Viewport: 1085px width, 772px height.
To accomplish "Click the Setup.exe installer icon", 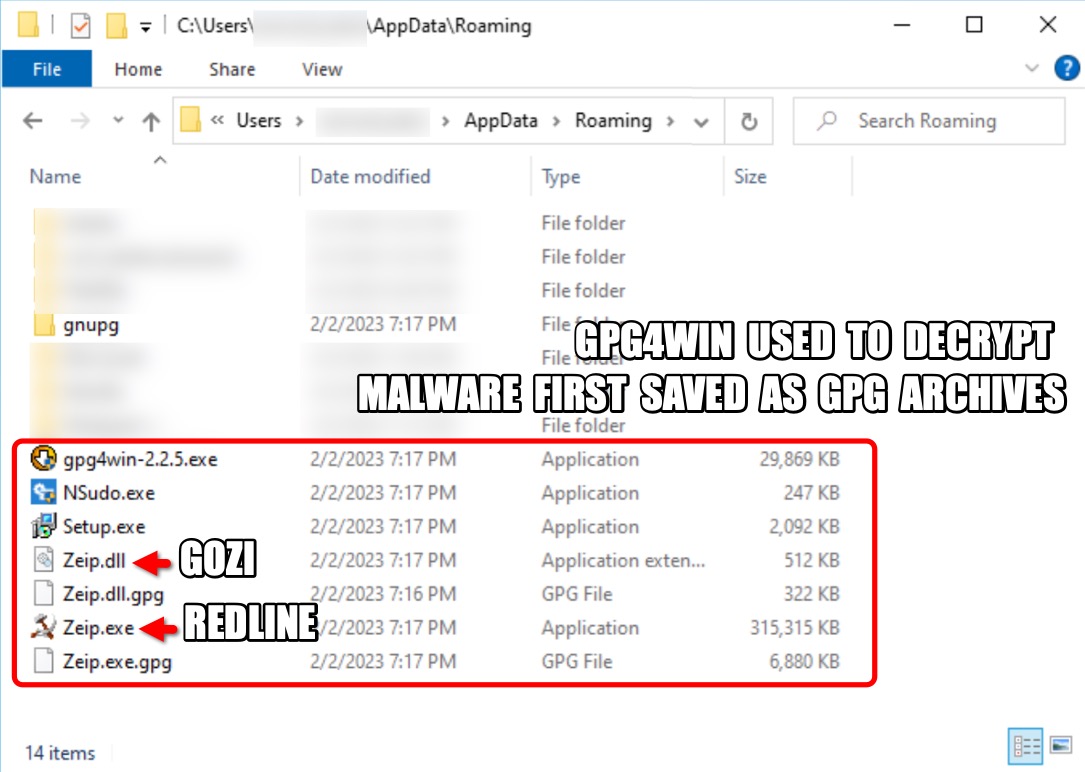I will (44, 526).
